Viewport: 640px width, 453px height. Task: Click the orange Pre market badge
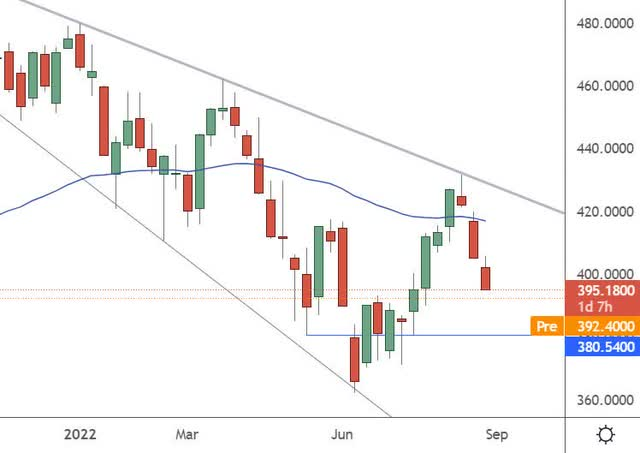pyautogui.click(x=546, y=326)
